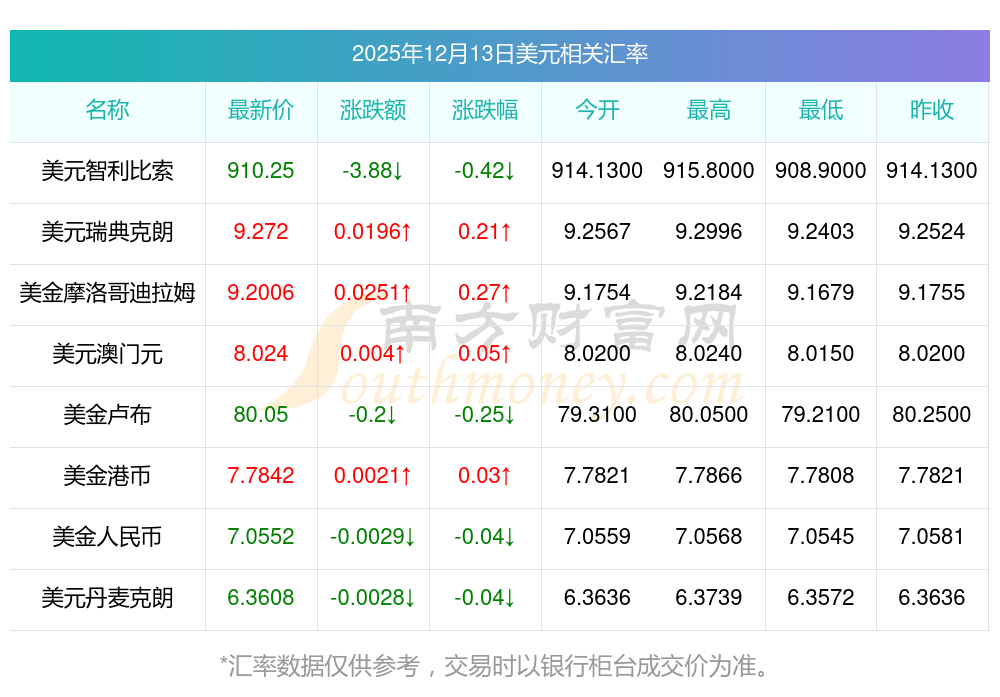This screenshot has width=1000, height=697.
Task: Select the 涨跌额 column header
Action: click(x=372, y=110)
